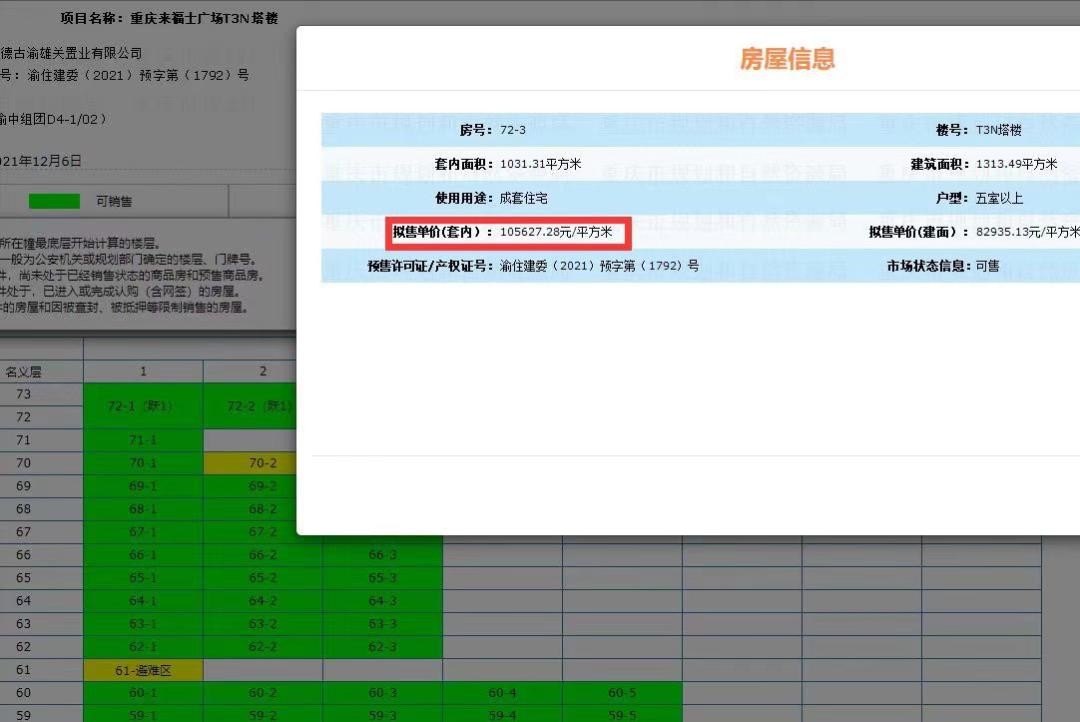This screenshot has height=722, width=1080.
Task: Click unit 70-1 in floor 70
Action: pyautogui.click(x=143, y=463)
